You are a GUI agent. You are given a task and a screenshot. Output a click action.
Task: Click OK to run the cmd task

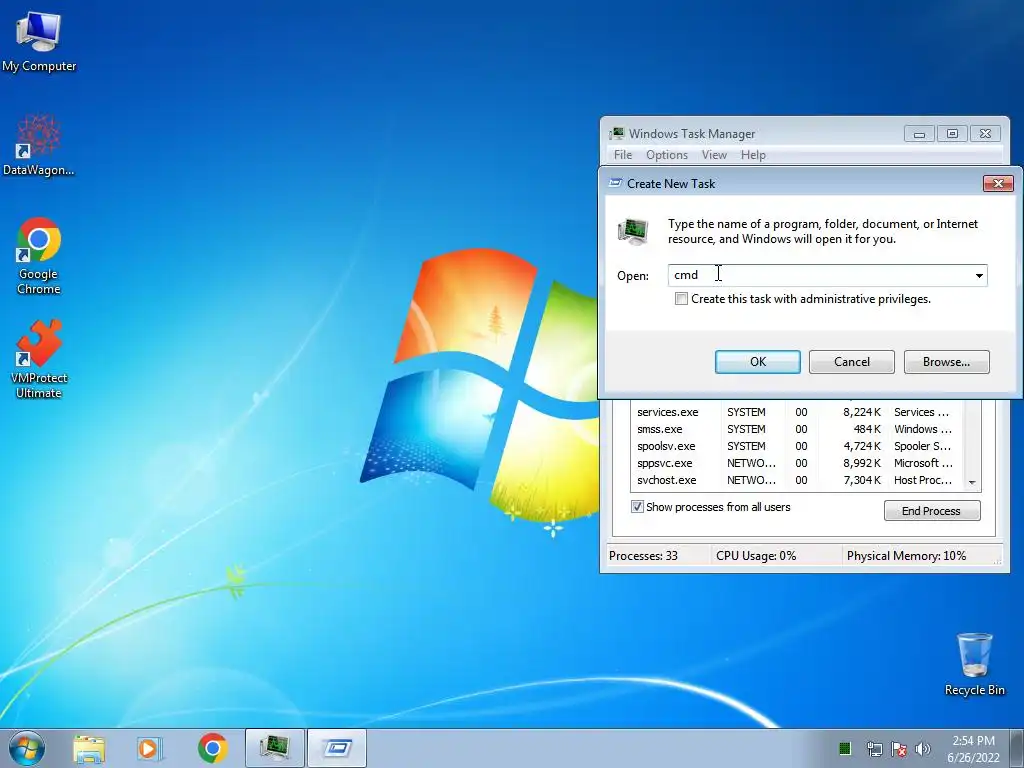(758, 362)
